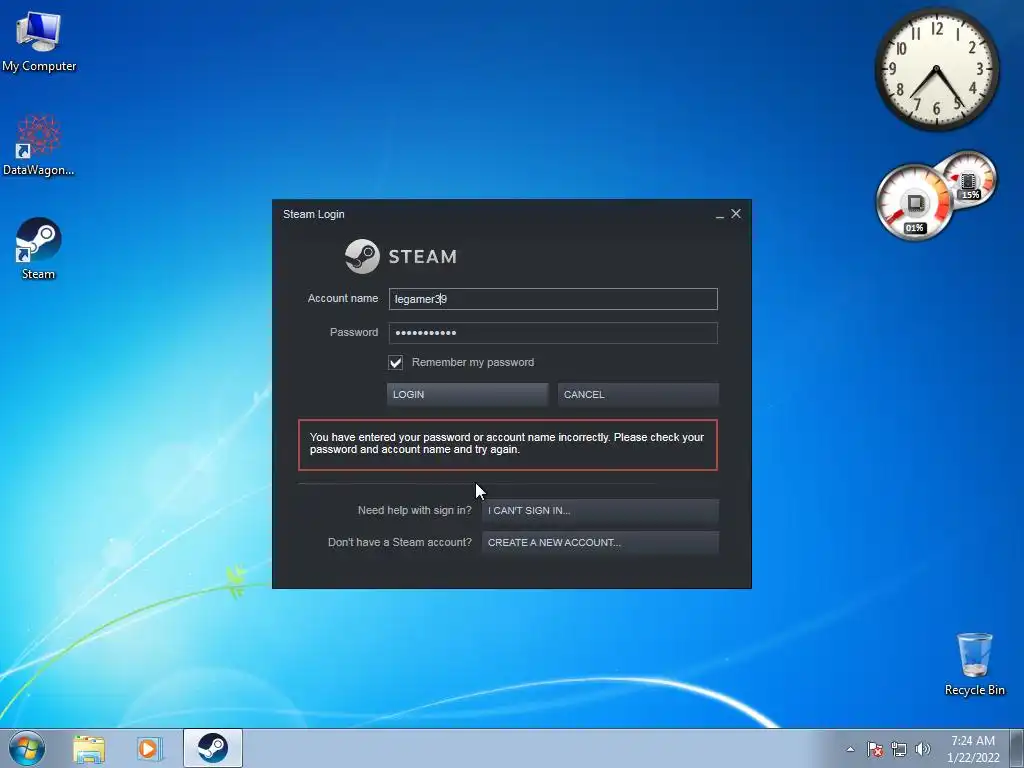Toggle the Remember my password checkbox
The image size is (1024, 768).
(396, 362)
